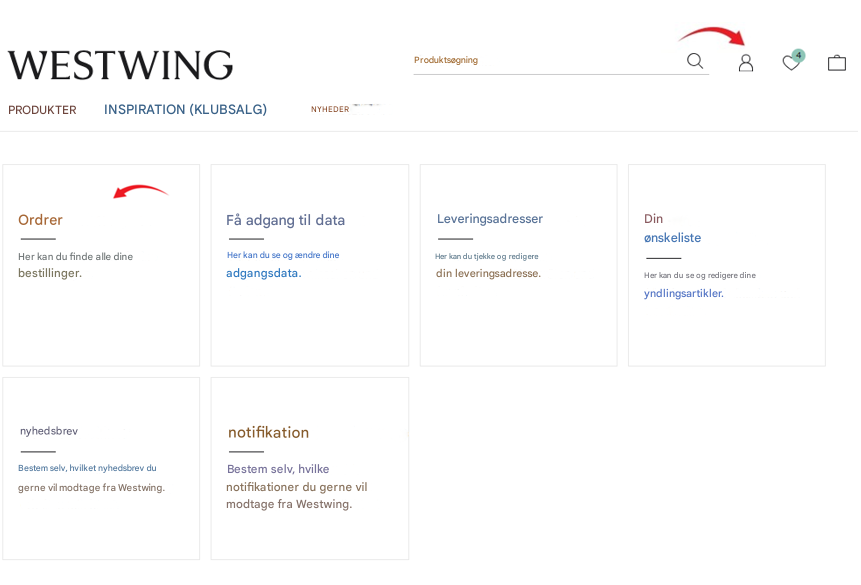
Task: Open Inspiration (Klubsalg) menu
Action: tap(186, 109)
